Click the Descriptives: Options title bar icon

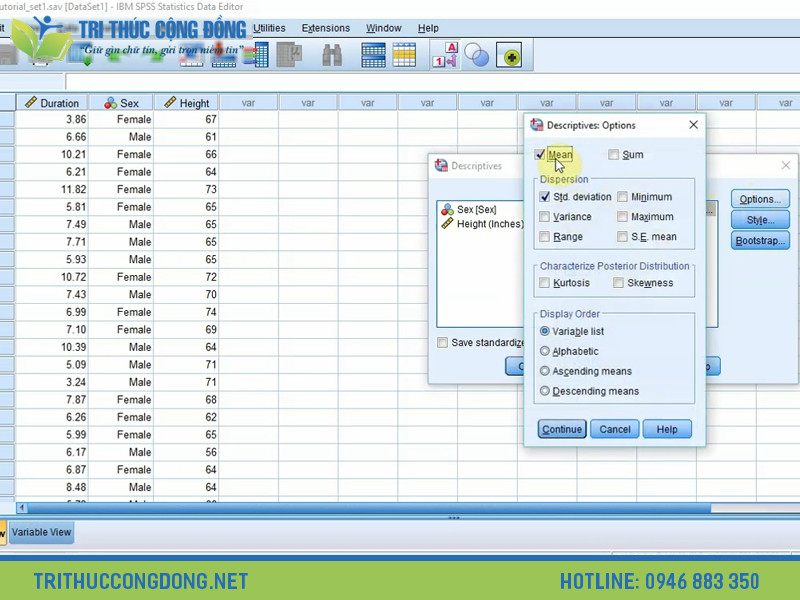pos(536,125)
